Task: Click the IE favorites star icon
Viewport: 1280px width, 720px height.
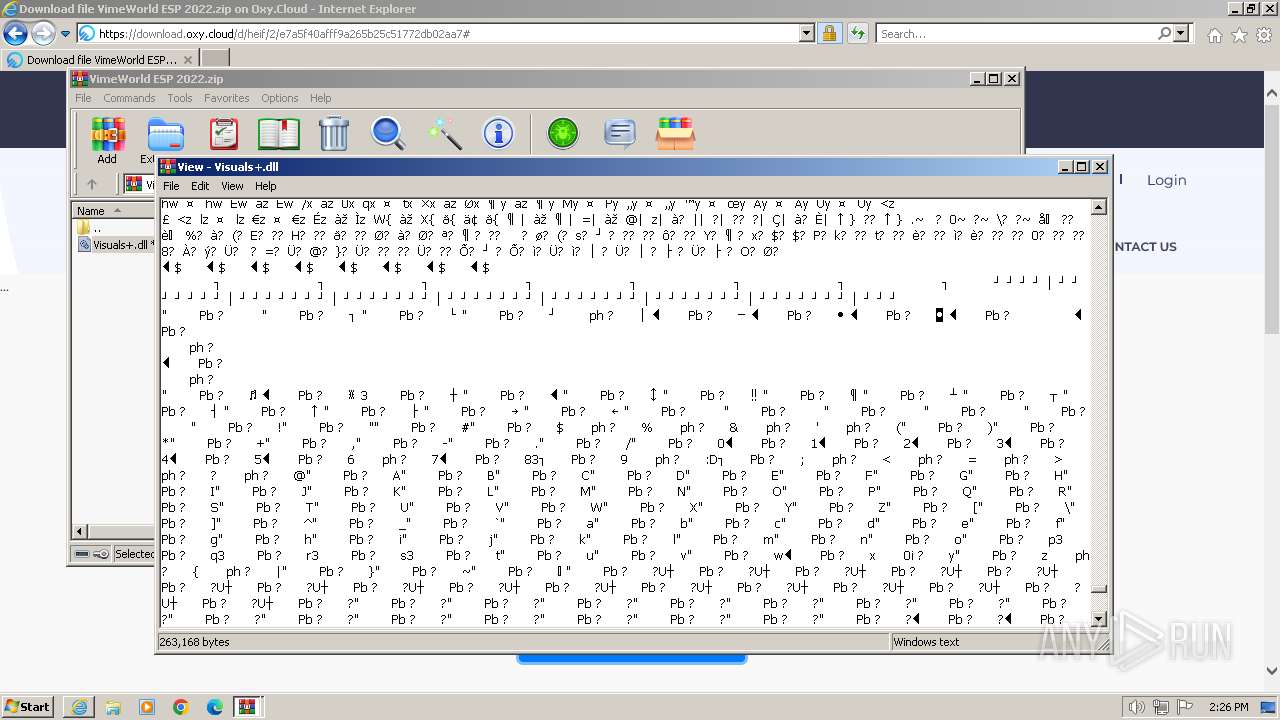Action: [x=1239, y=35]
